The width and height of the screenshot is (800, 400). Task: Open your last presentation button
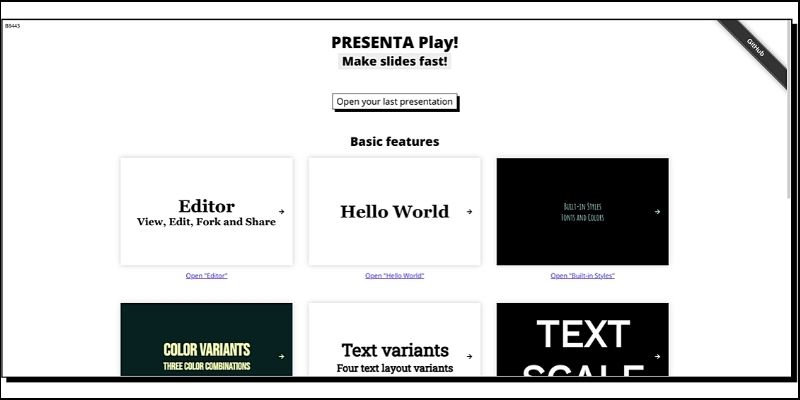pos(395,102)
